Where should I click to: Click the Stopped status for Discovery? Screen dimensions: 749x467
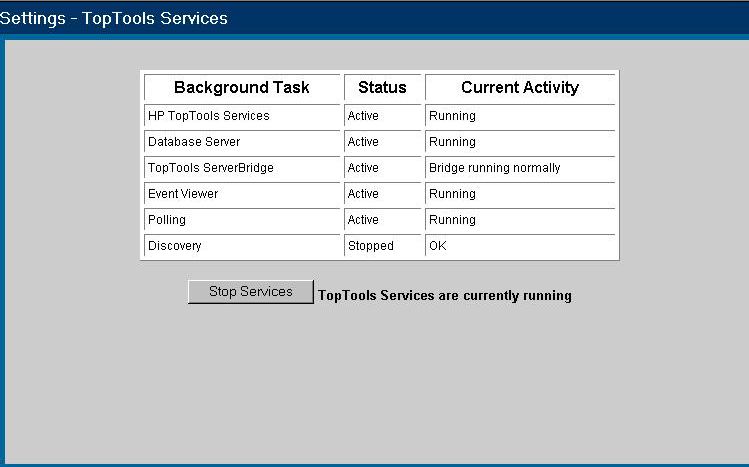click(383, 245)
